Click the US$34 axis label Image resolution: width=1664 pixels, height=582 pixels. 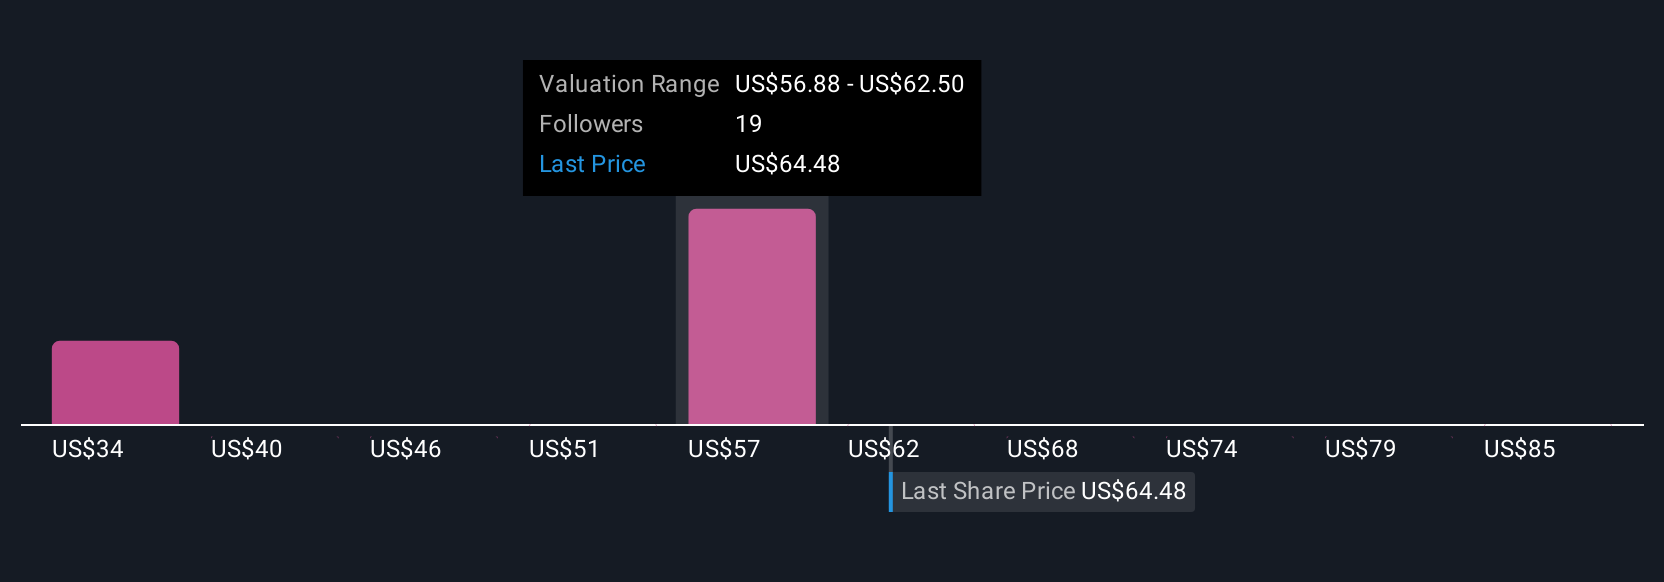[88, 449]
